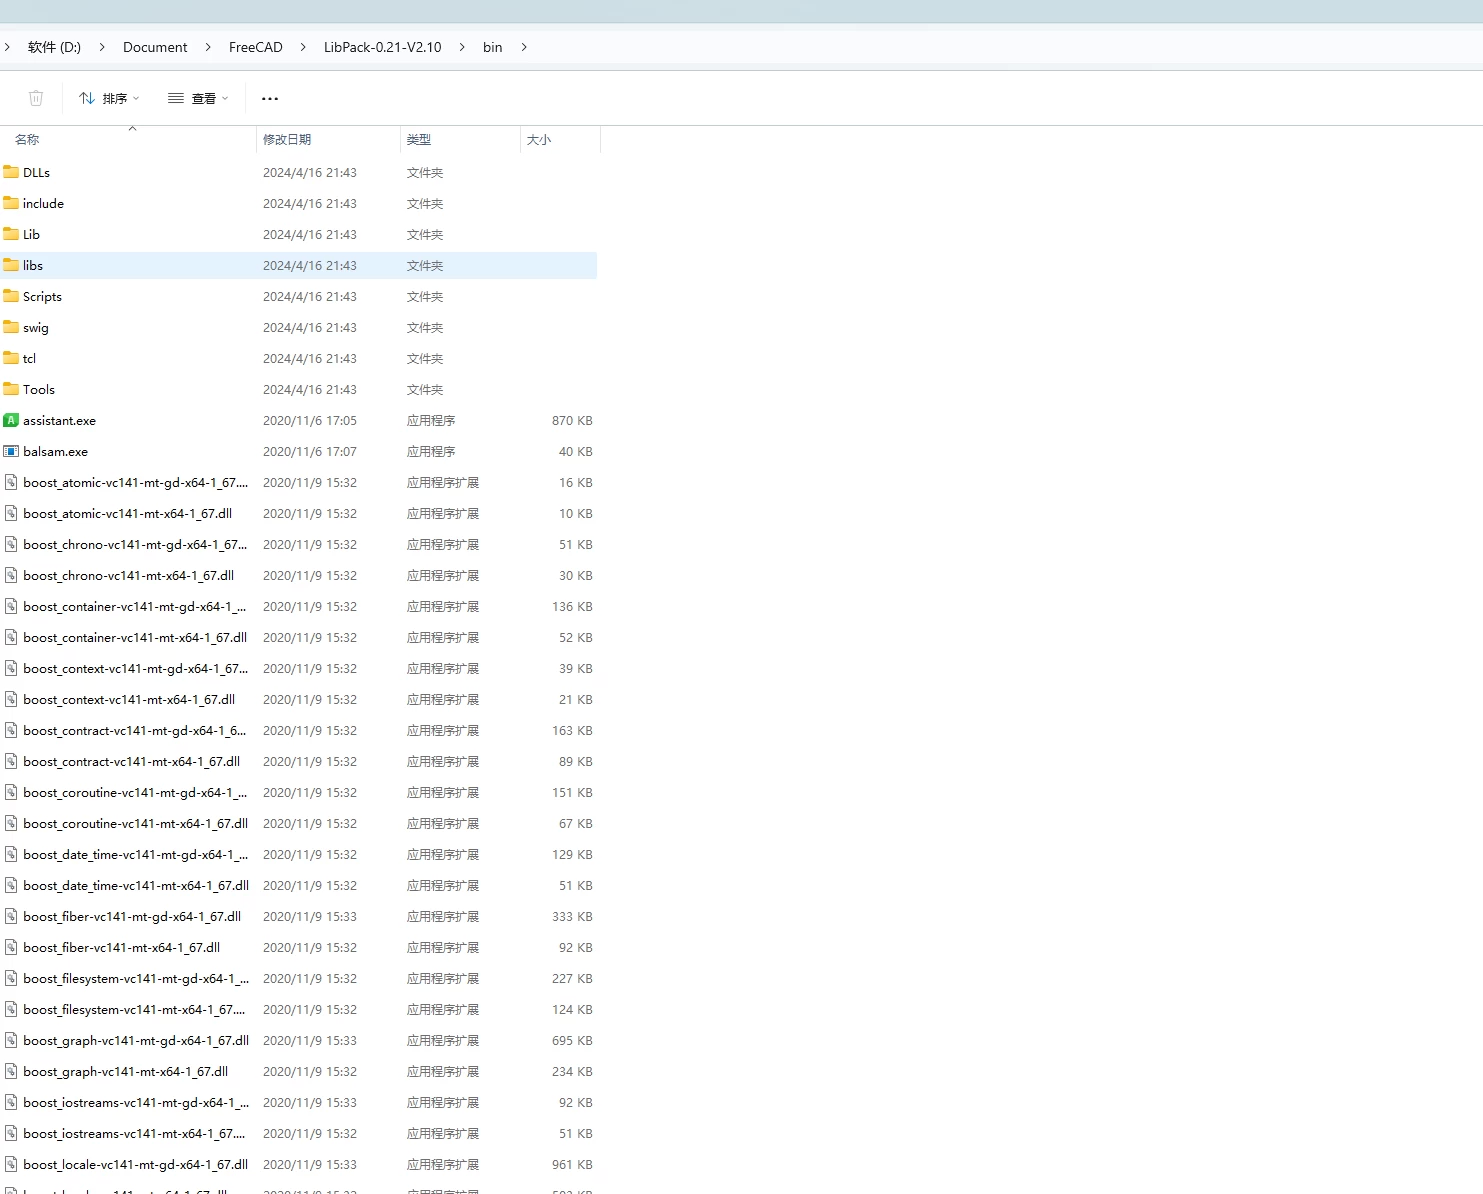This screenshot has width=1483, height=1194.
Task: Select boost_graph-vc141-mt-x64-1_67.dll file
Action: click(125, 1072)
